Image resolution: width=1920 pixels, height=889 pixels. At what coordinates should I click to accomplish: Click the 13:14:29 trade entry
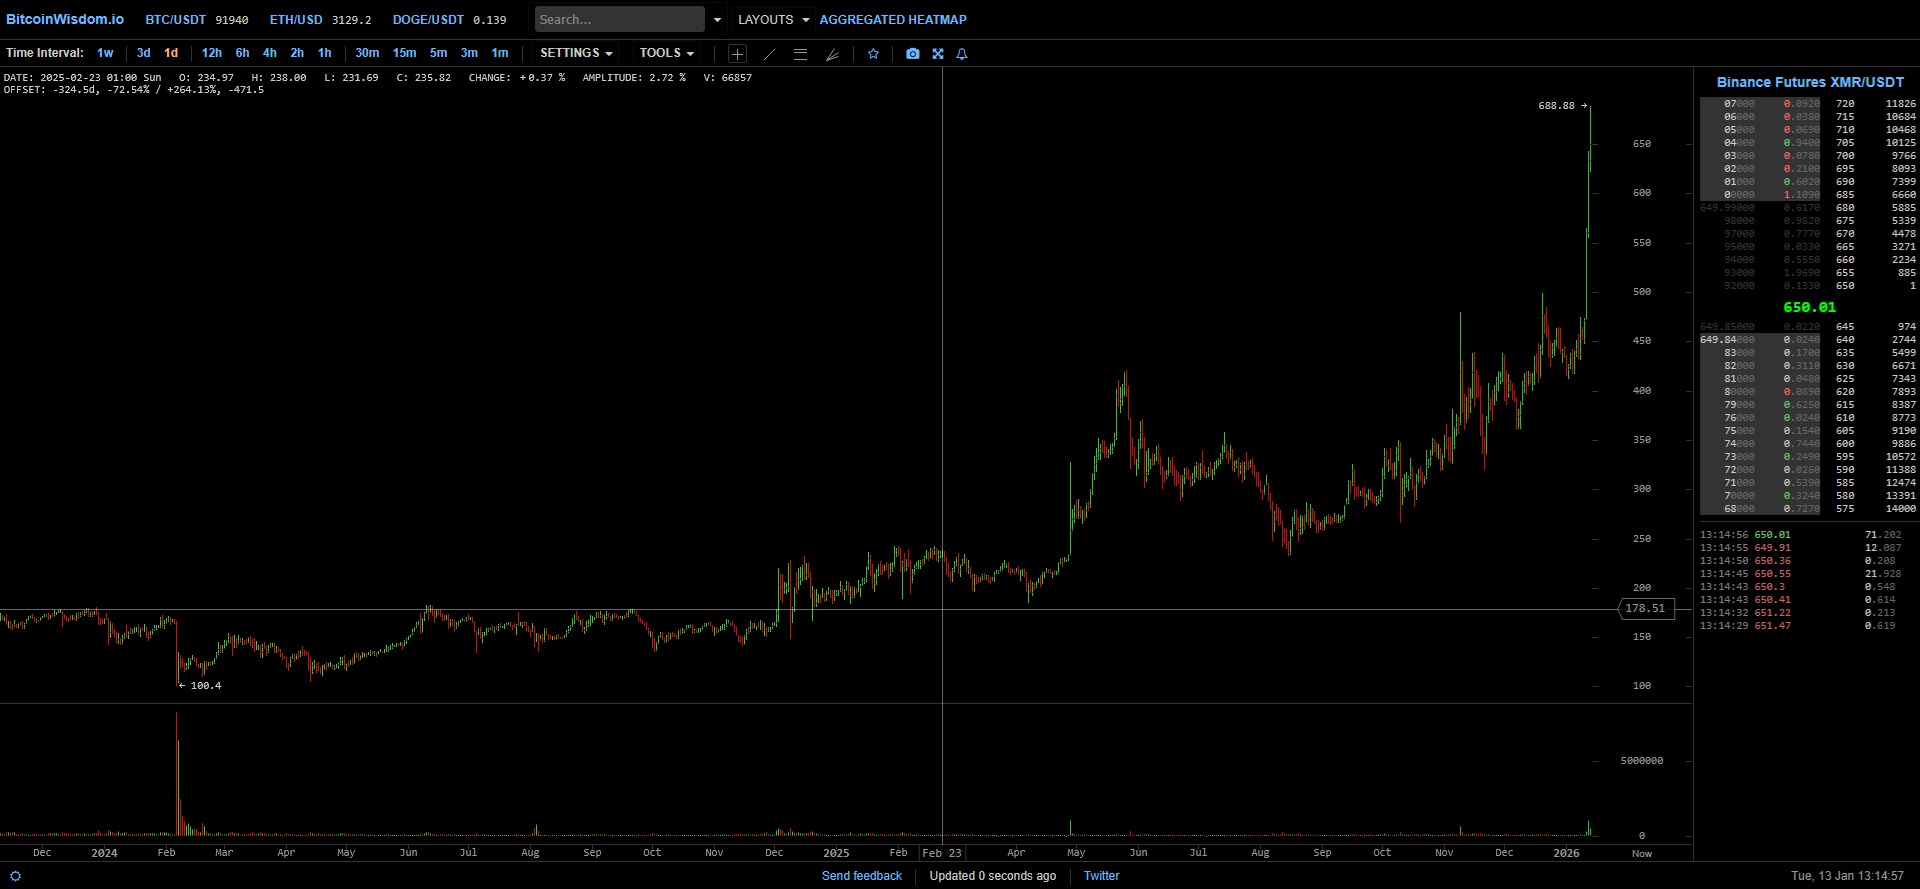coord(1801,626)
